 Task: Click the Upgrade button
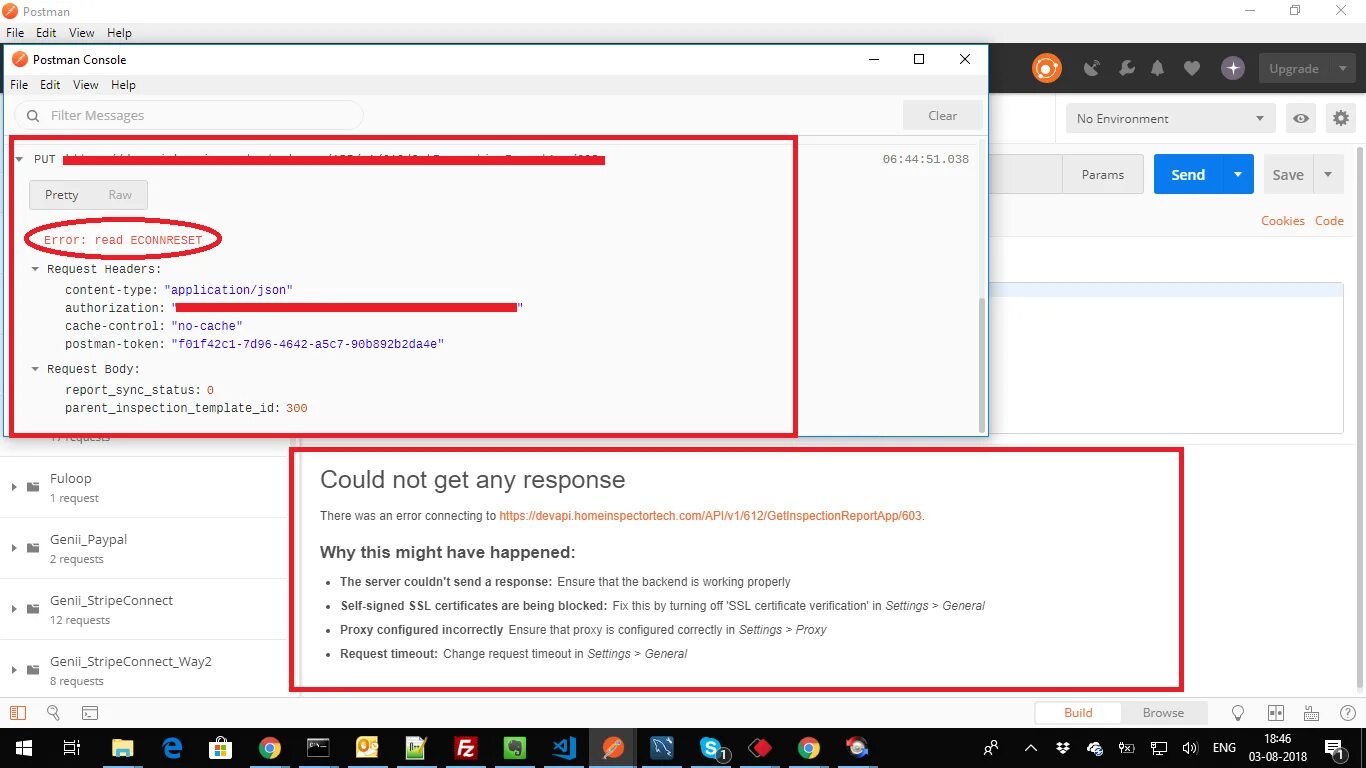tap(1294, 69)
